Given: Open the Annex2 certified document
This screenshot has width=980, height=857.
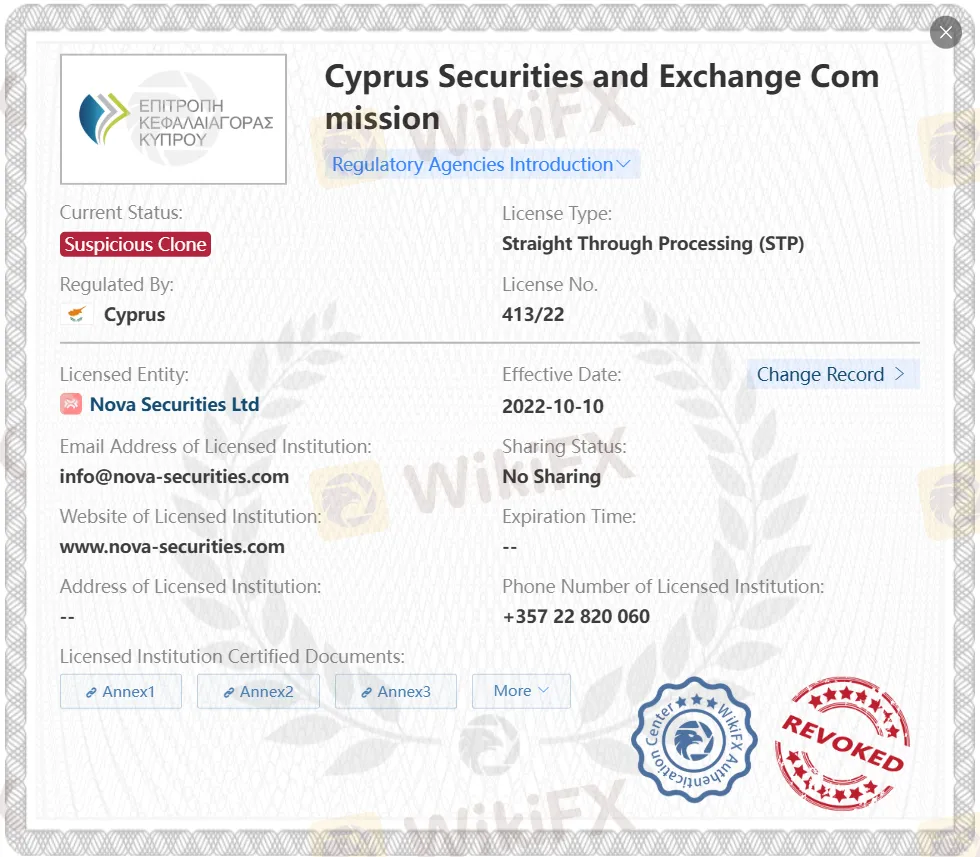Looking at the screenshot, I should pyautogui.click(x=258, y=691).
